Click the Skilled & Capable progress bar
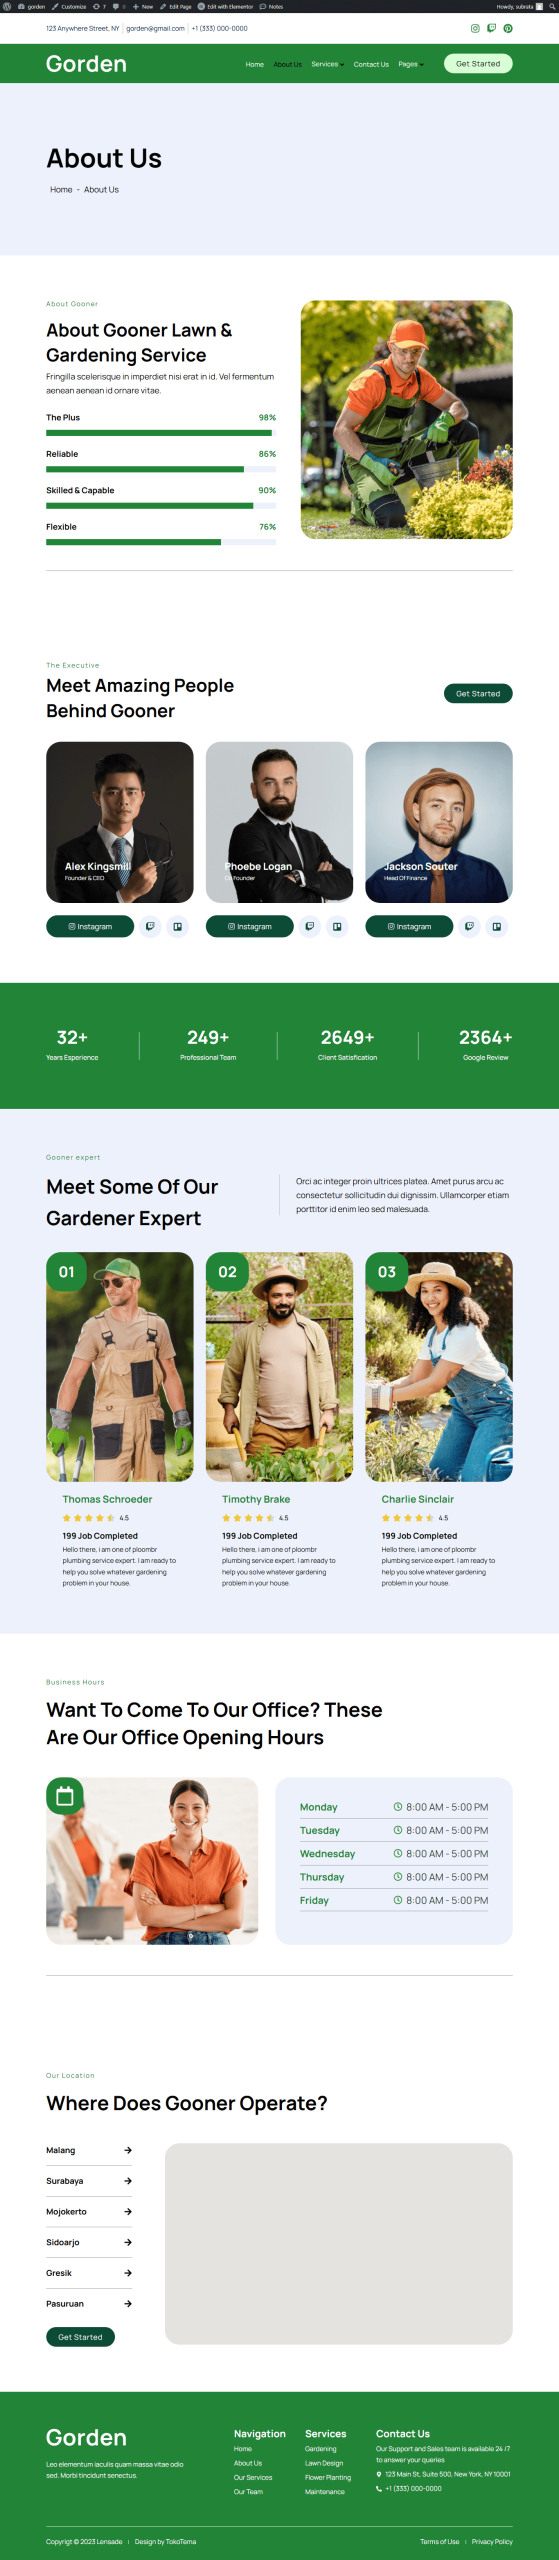Image resolution: width=559 pixels, height=2560 pixels. tap(161, 506)
